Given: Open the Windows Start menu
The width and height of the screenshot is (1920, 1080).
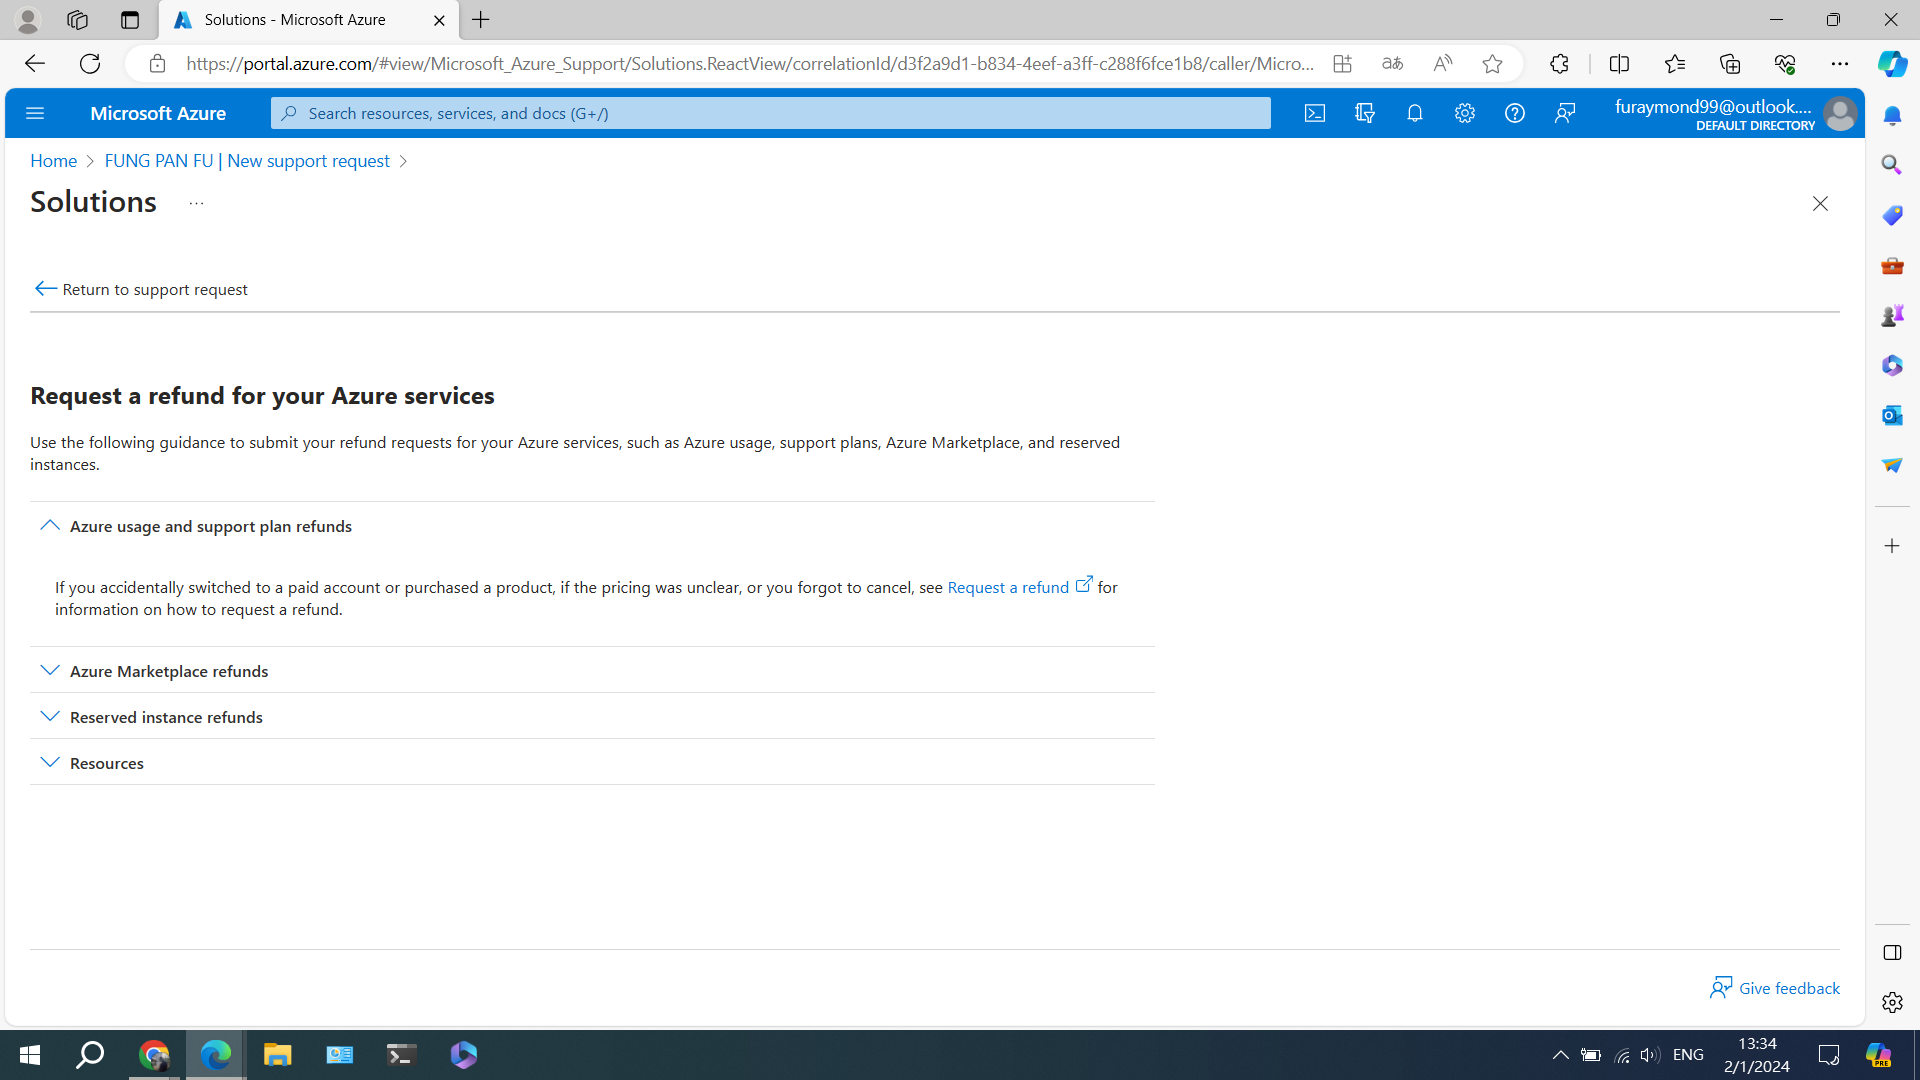Looking at the screenshot, I should tap(29, 1055).
